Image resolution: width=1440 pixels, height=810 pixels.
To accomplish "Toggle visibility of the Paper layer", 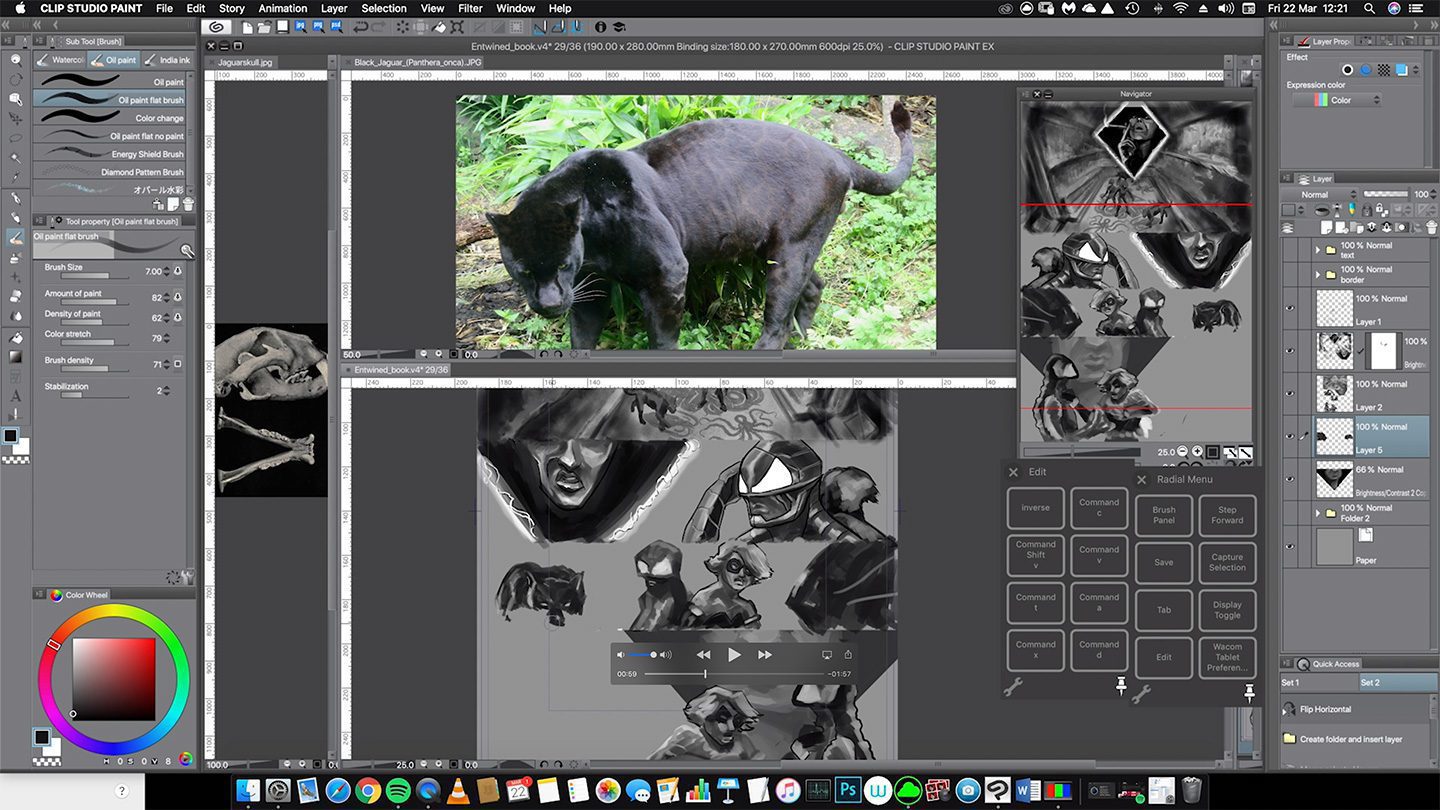I will coord(1289,547).
